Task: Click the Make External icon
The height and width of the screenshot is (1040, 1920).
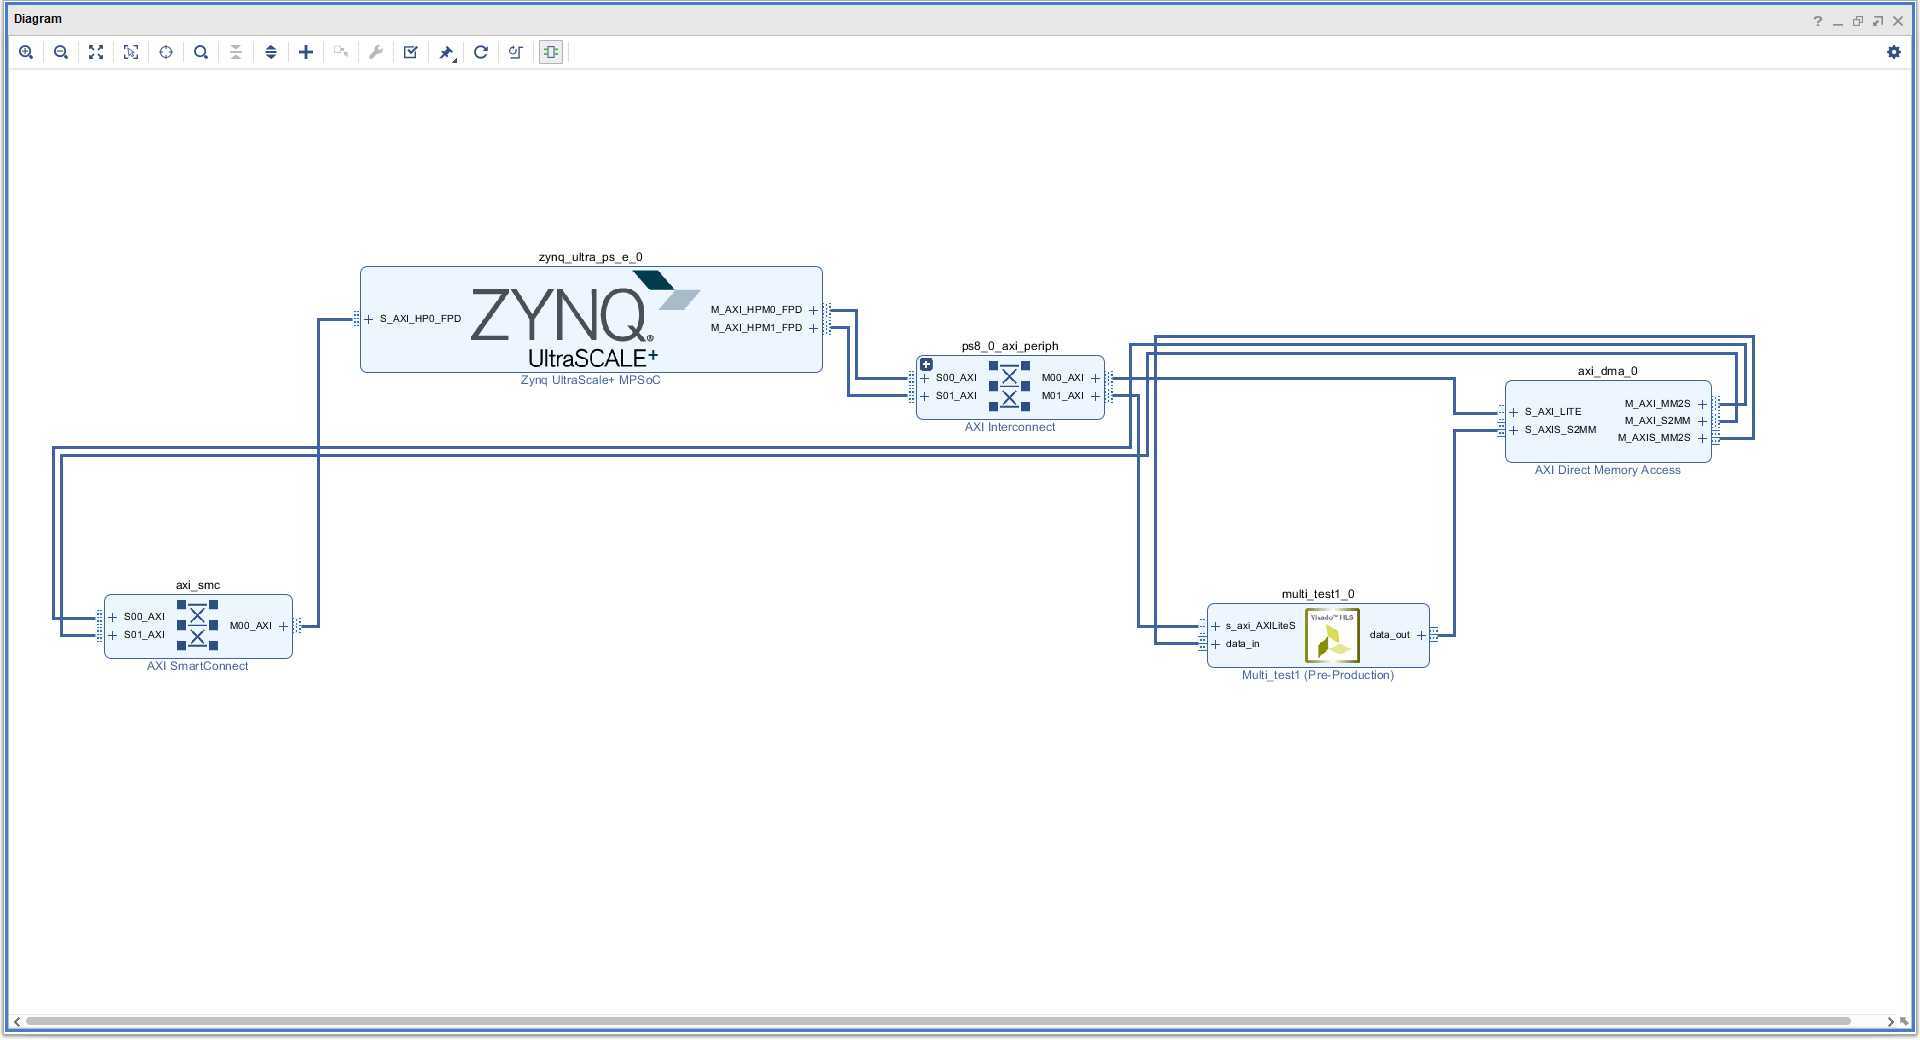Action: pyautogui.click(x=341, y=52)
